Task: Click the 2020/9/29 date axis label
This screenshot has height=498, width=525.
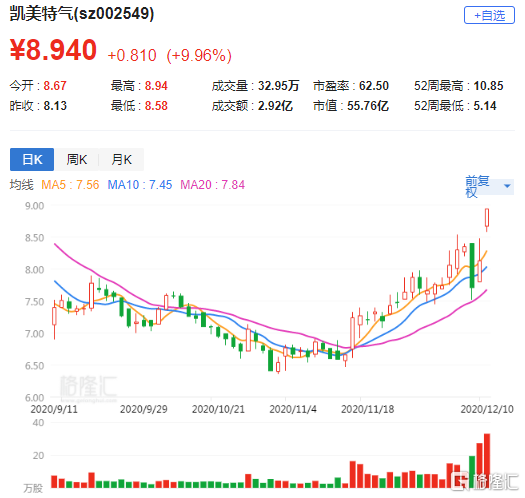Action: tap(144, 409)
